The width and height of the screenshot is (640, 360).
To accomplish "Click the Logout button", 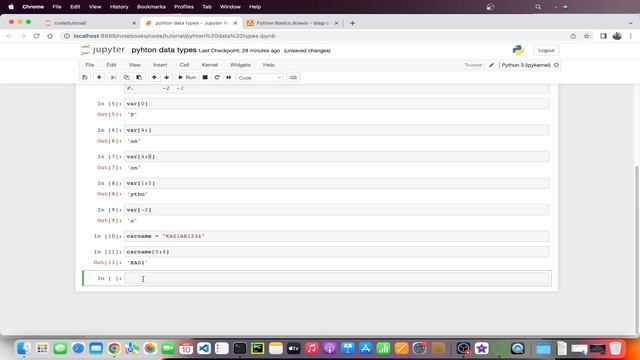I will [546, 50].
